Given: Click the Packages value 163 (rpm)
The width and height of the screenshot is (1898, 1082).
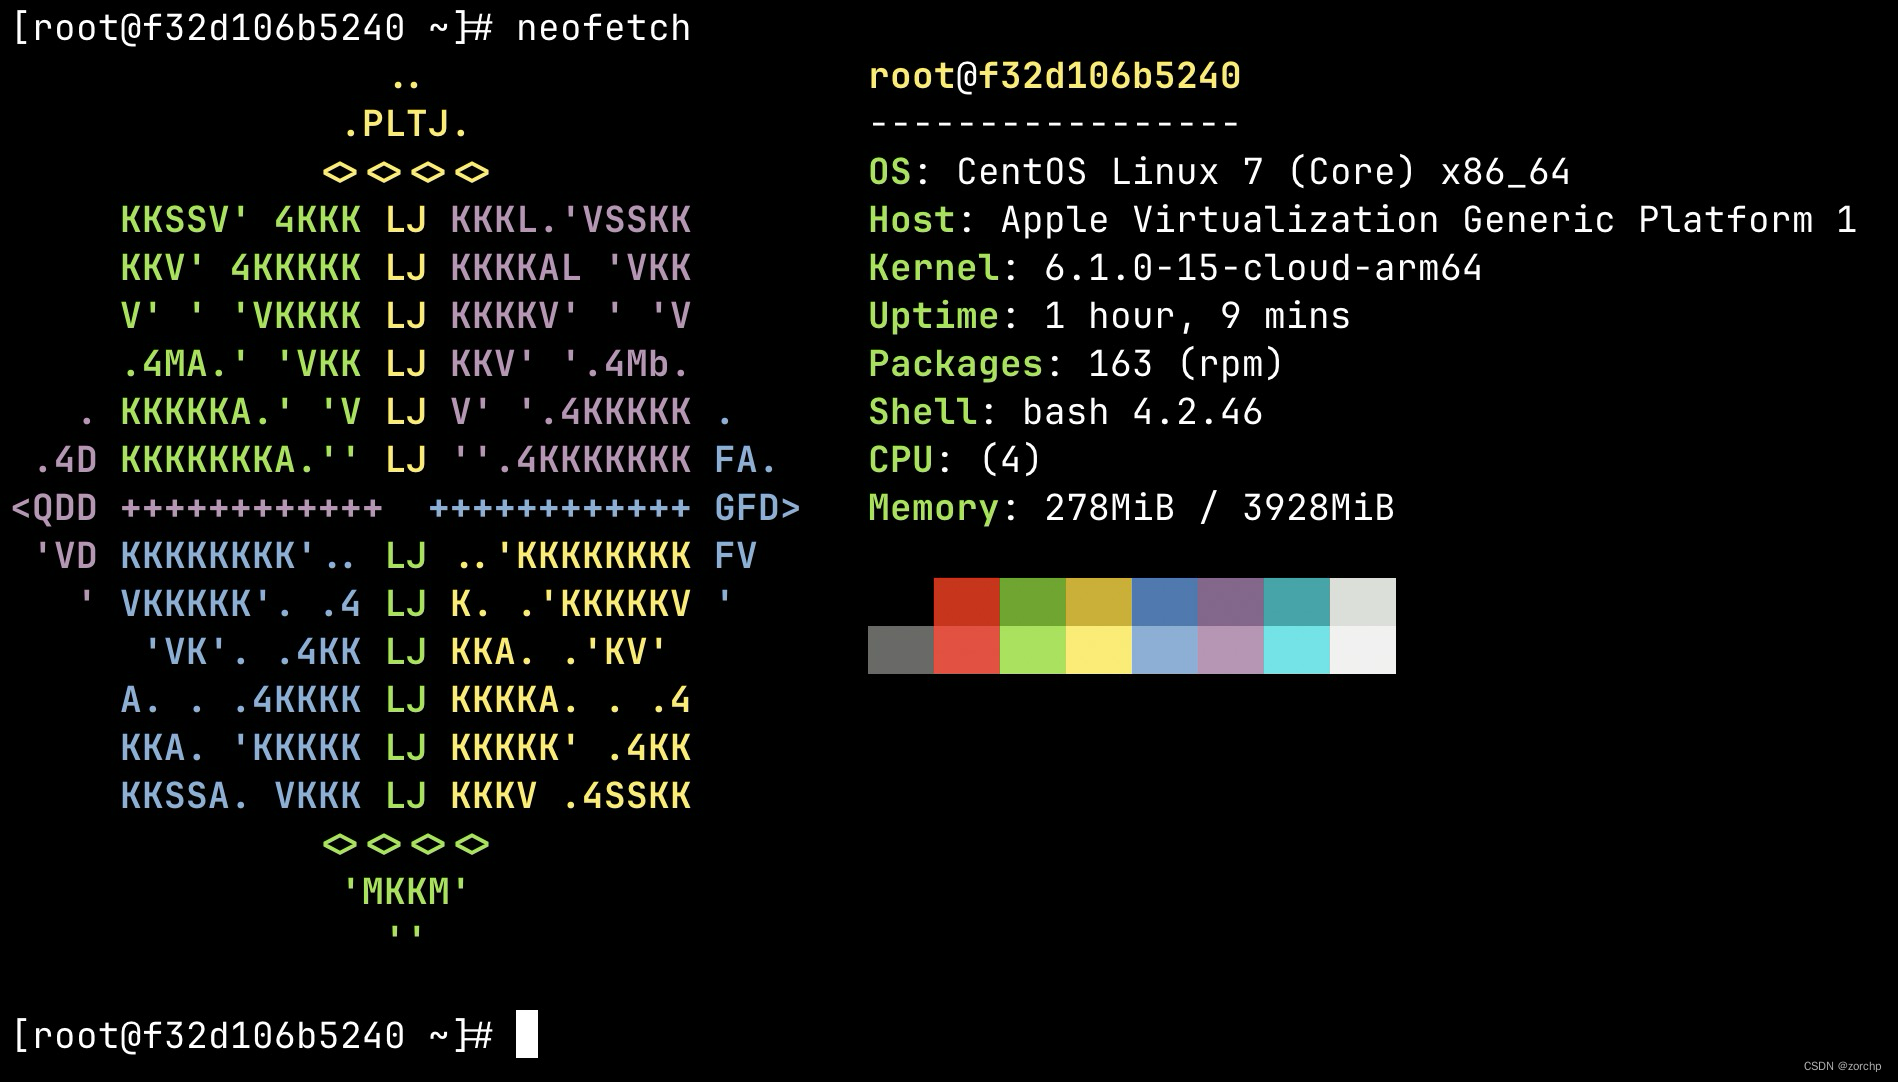Looking at the screenshot, I should point(1185,364).
